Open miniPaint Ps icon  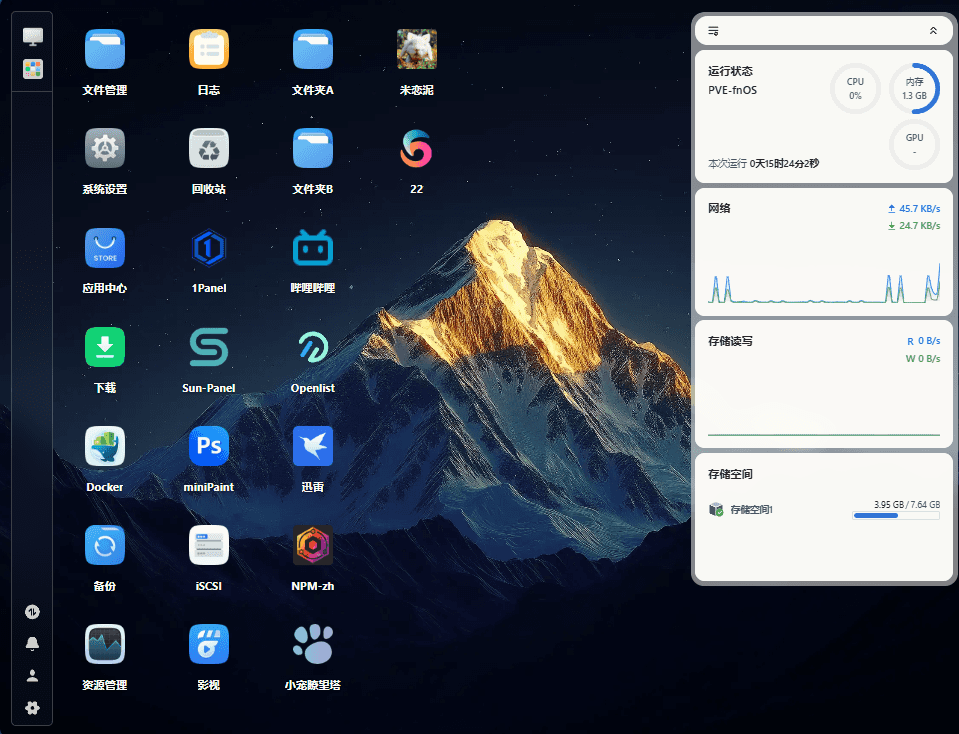[x=209, y=447]
